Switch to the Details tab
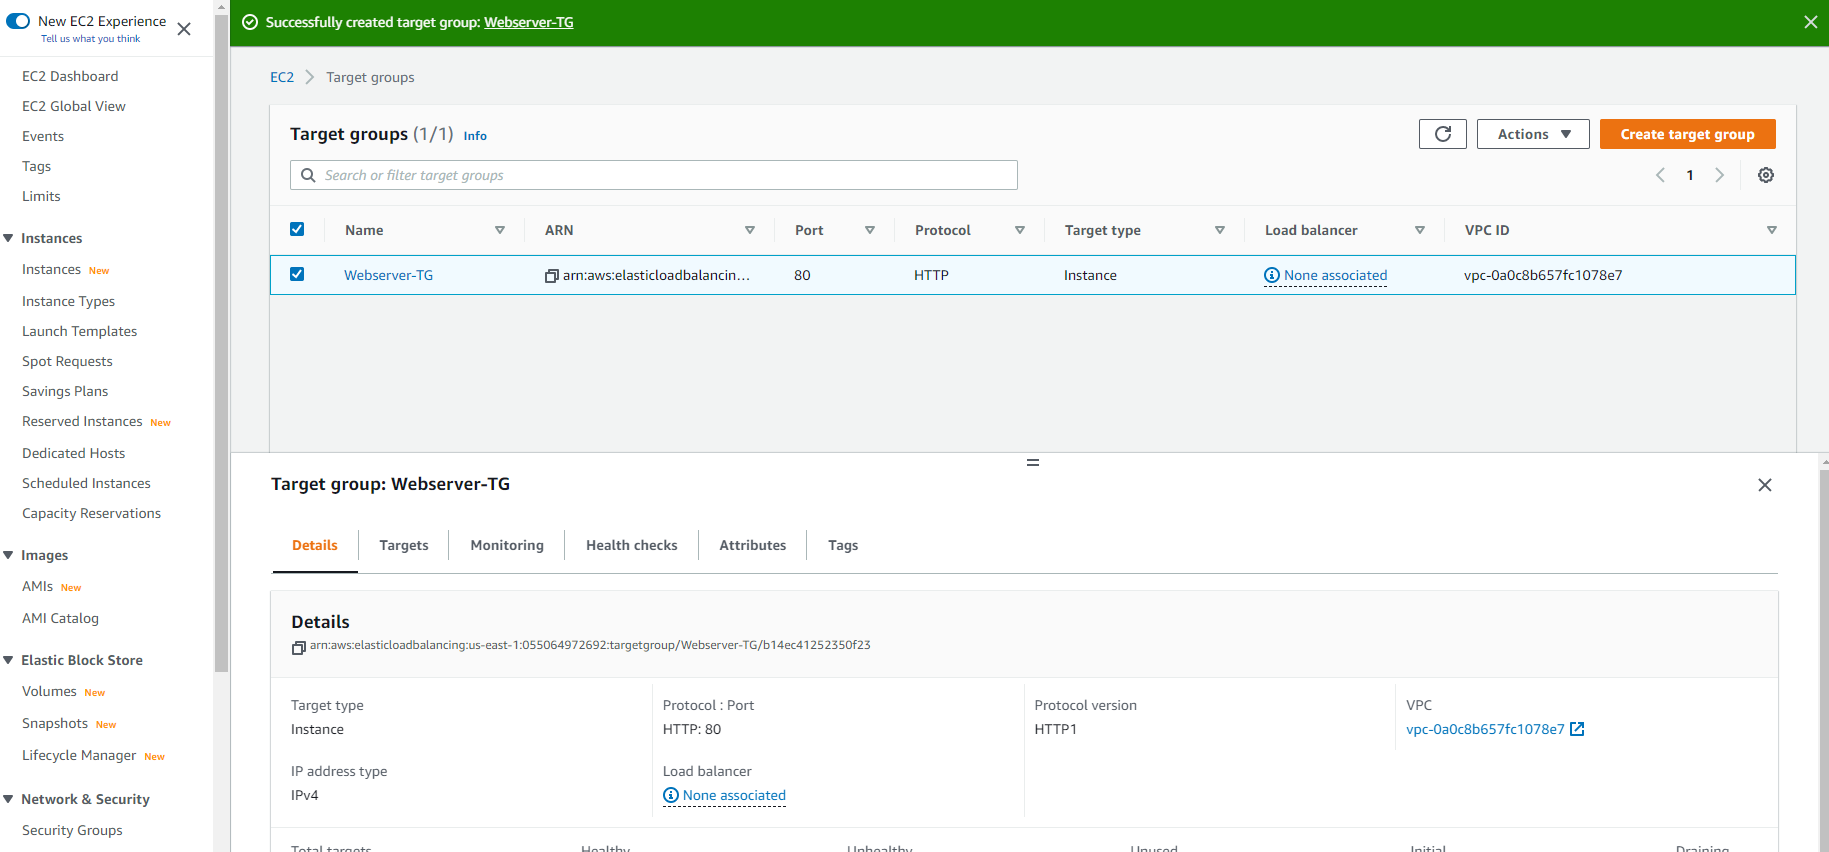This screenshot has height=852, width=1829. pyautogui.click(x=315, y=545)
